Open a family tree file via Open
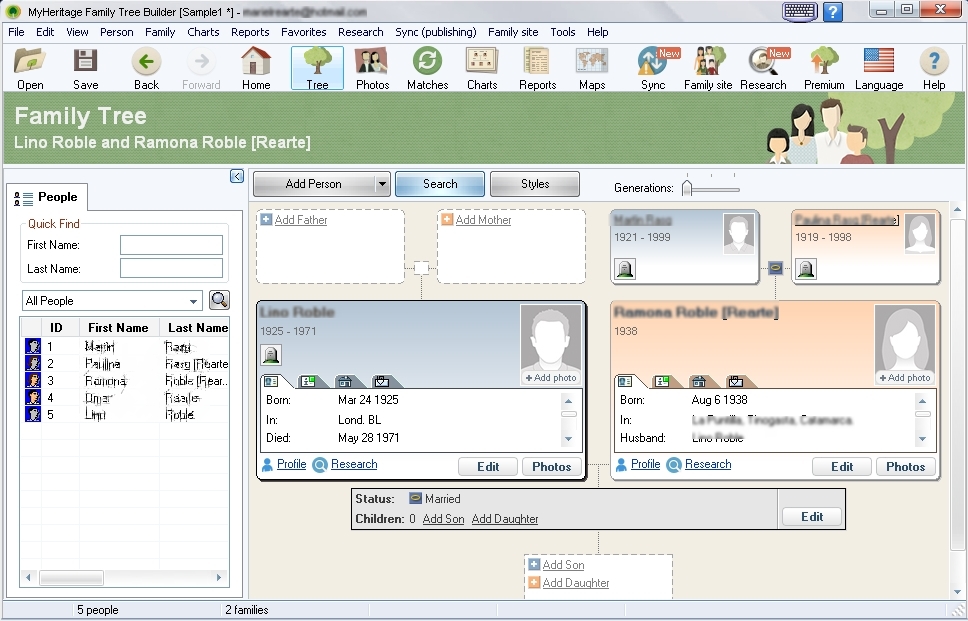 click(x=30, y=69)
